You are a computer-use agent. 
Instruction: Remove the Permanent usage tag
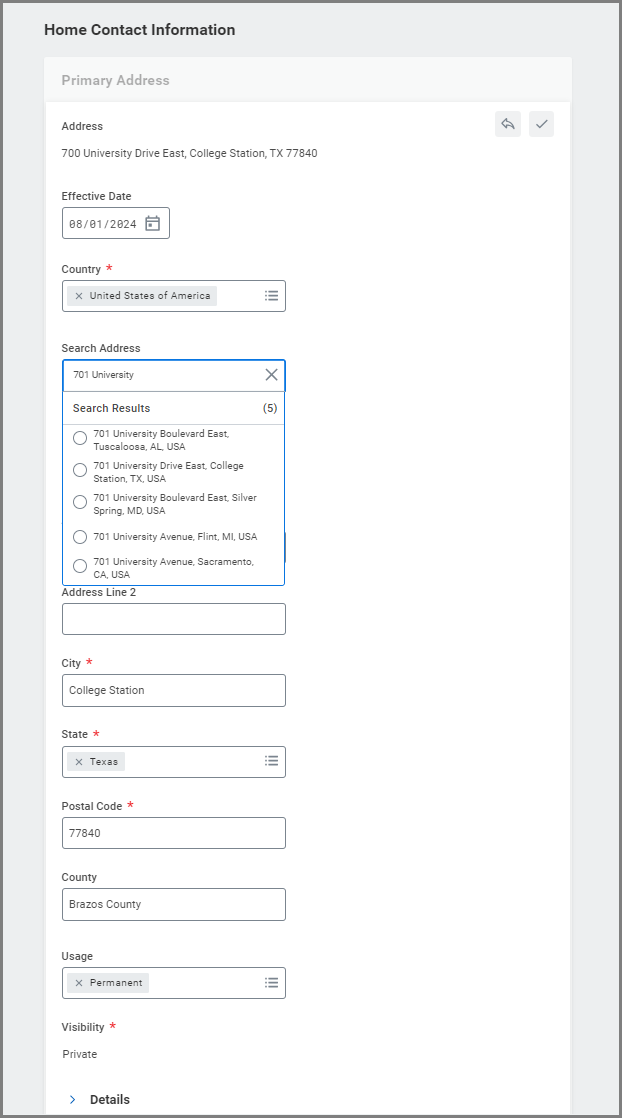79,983
